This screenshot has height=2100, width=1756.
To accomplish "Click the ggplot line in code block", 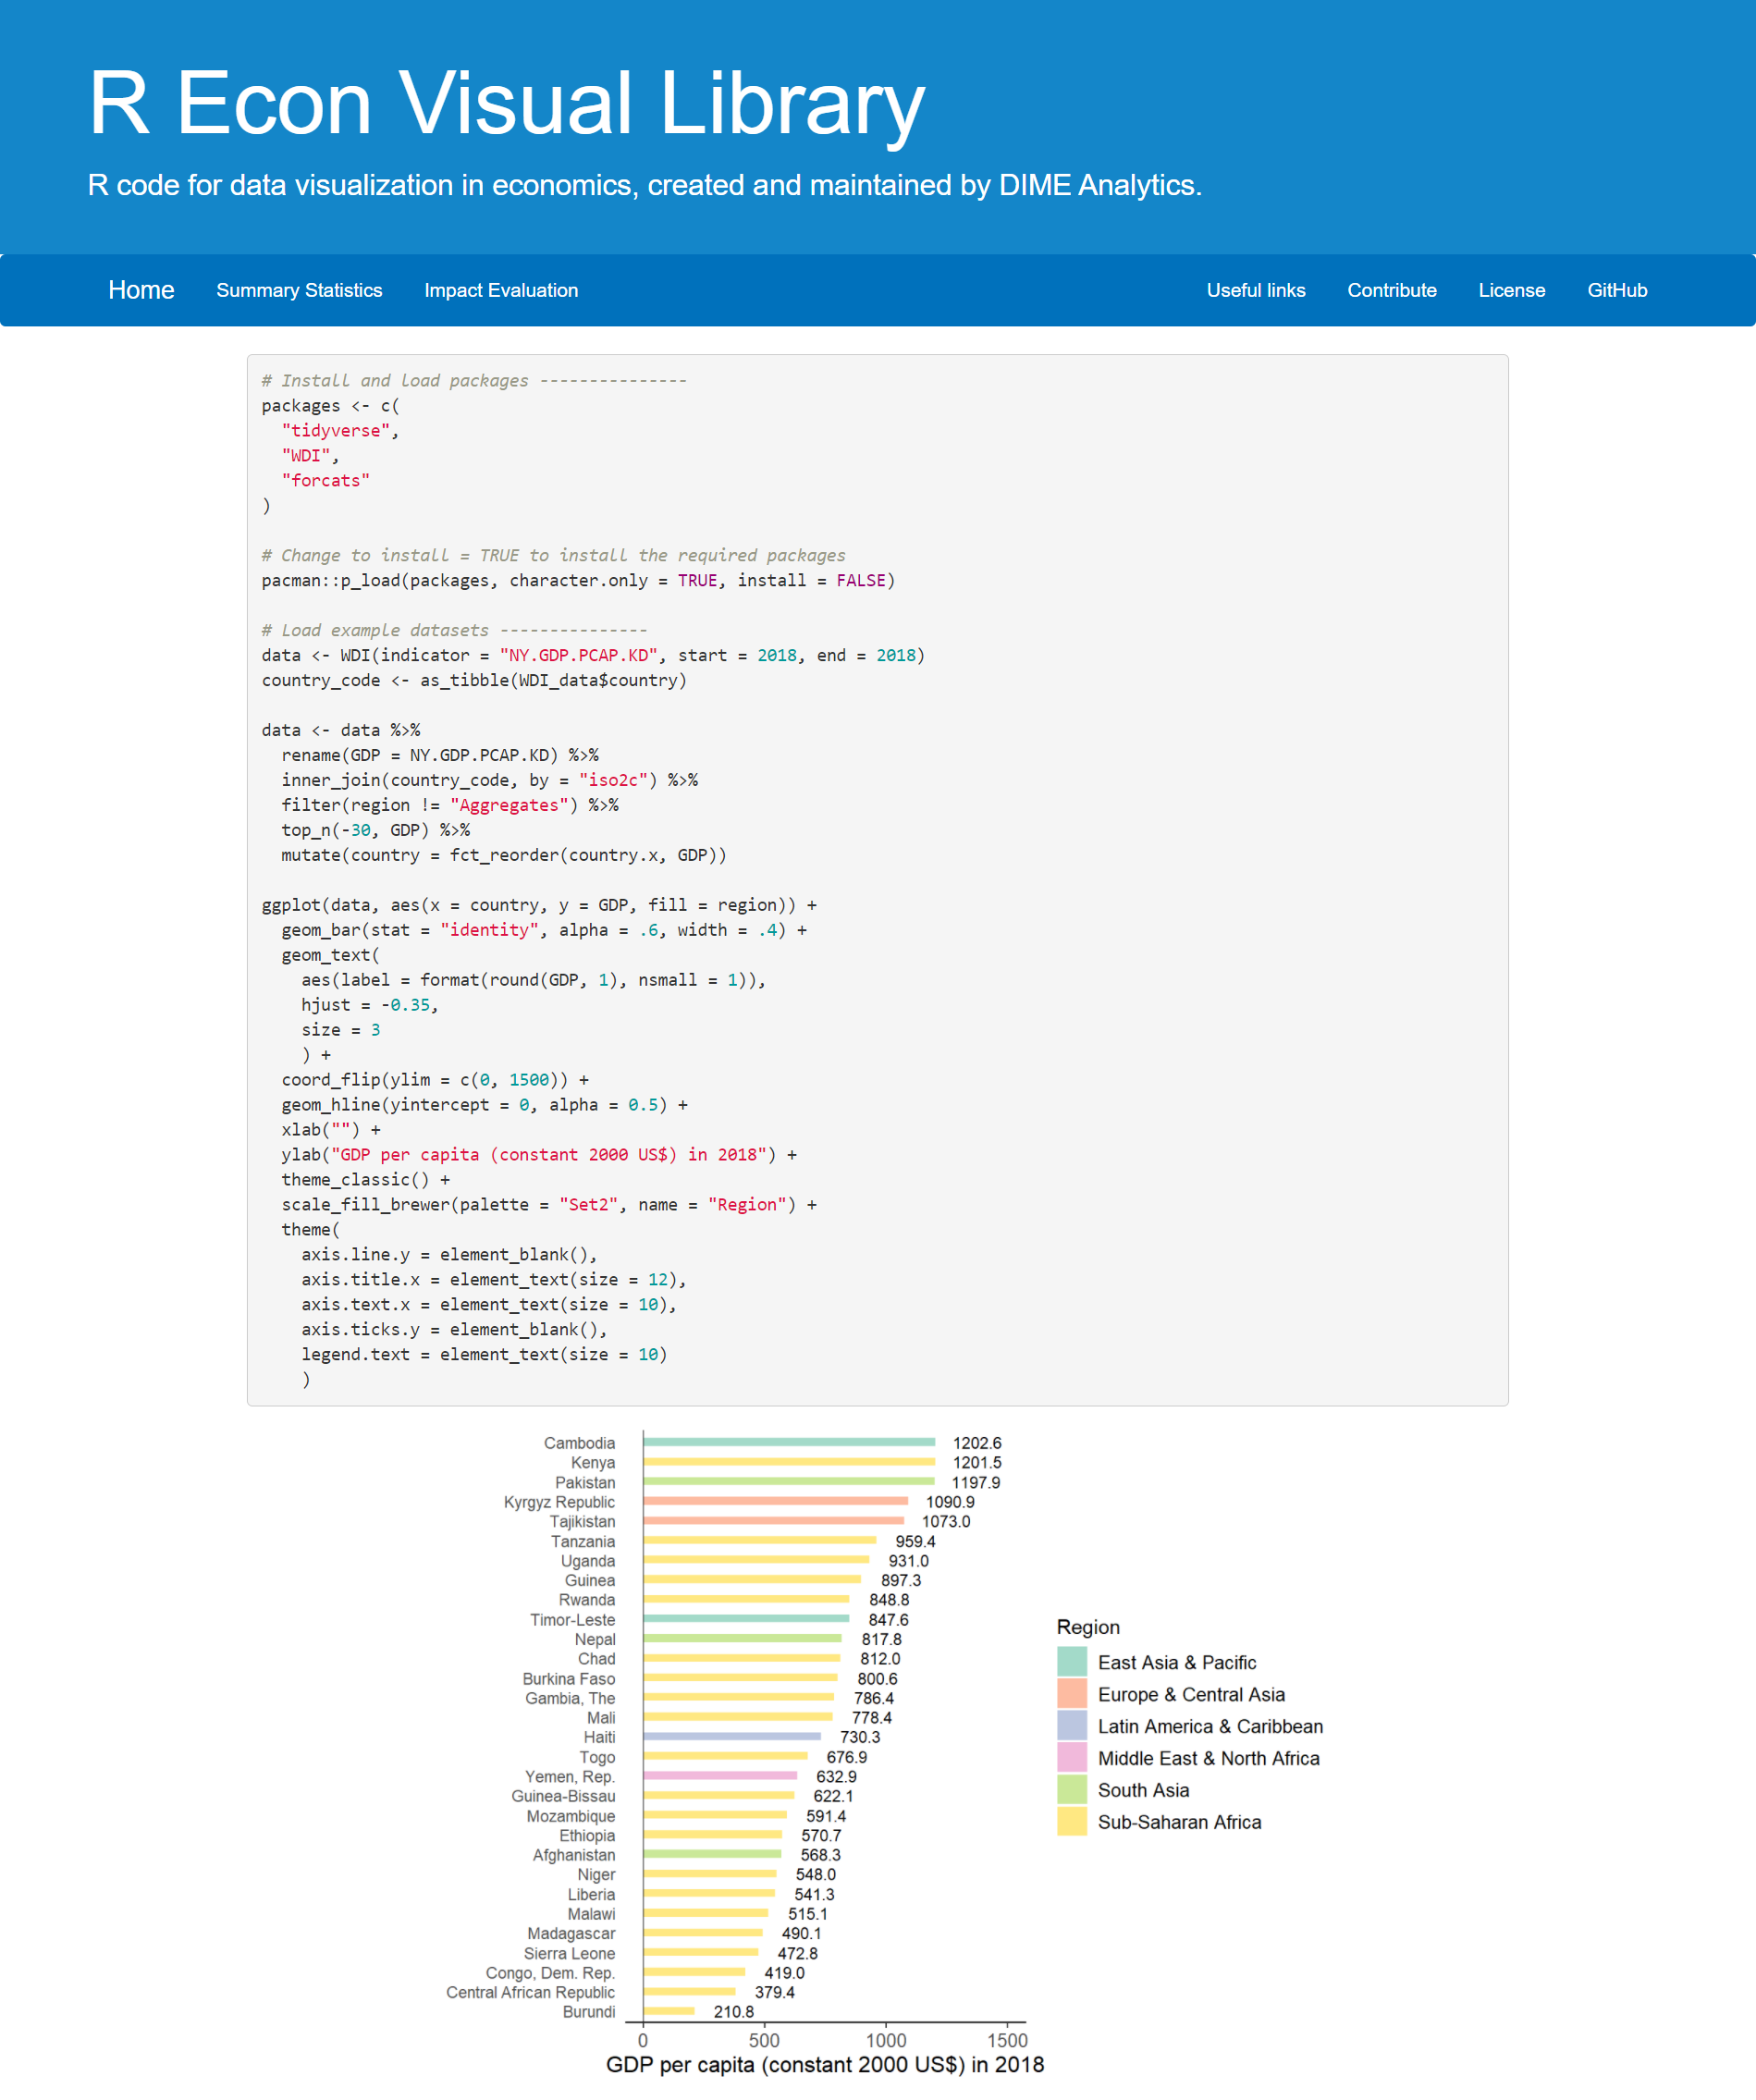I will tap(538, 905).
